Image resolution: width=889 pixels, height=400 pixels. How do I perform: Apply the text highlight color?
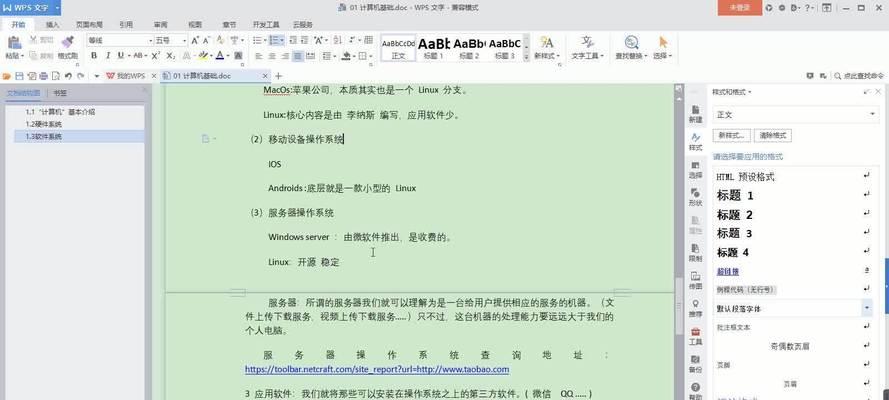tap(203, 56)
